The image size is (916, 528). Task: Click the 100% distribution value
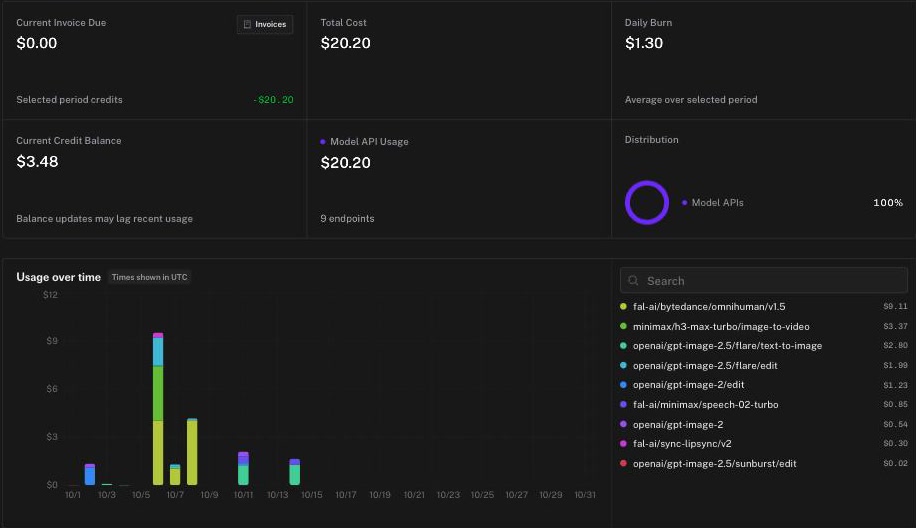tap(888, 203)
